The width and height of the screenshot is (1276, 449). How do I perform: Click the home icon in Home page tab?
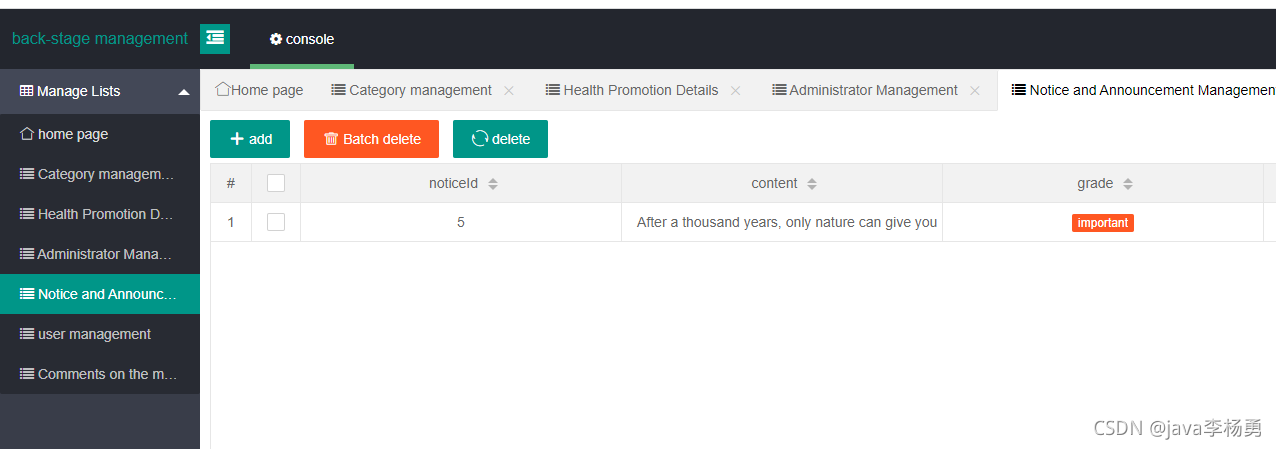pyautogui.click(x=223, y=89)
